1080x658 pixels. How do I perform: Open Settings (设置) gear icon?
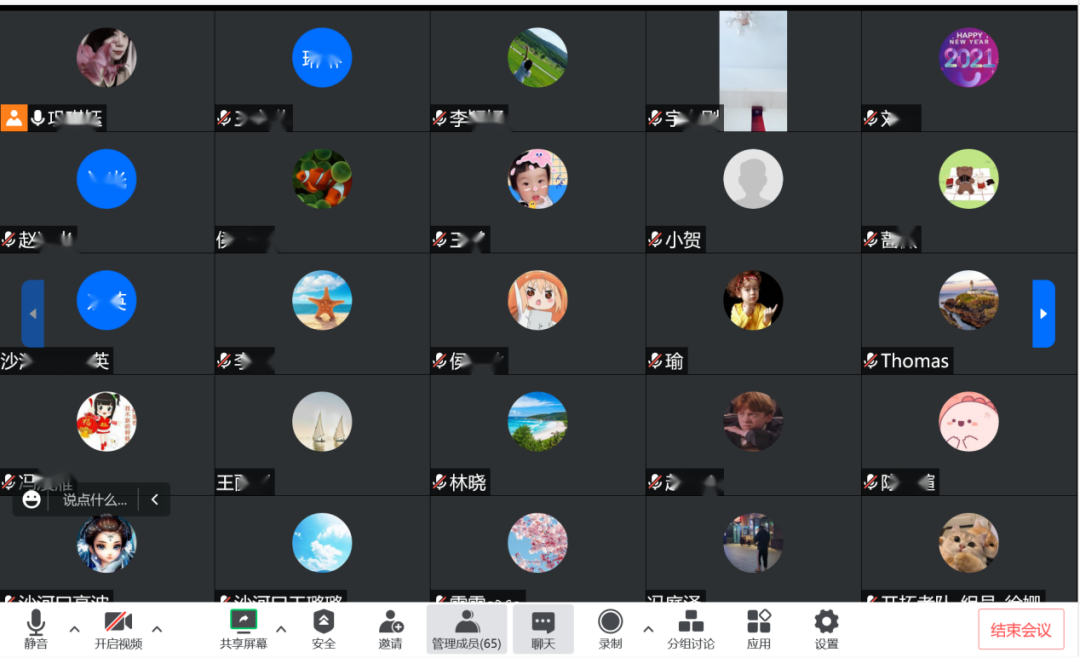pyautogui.click(x=826, y=629)
